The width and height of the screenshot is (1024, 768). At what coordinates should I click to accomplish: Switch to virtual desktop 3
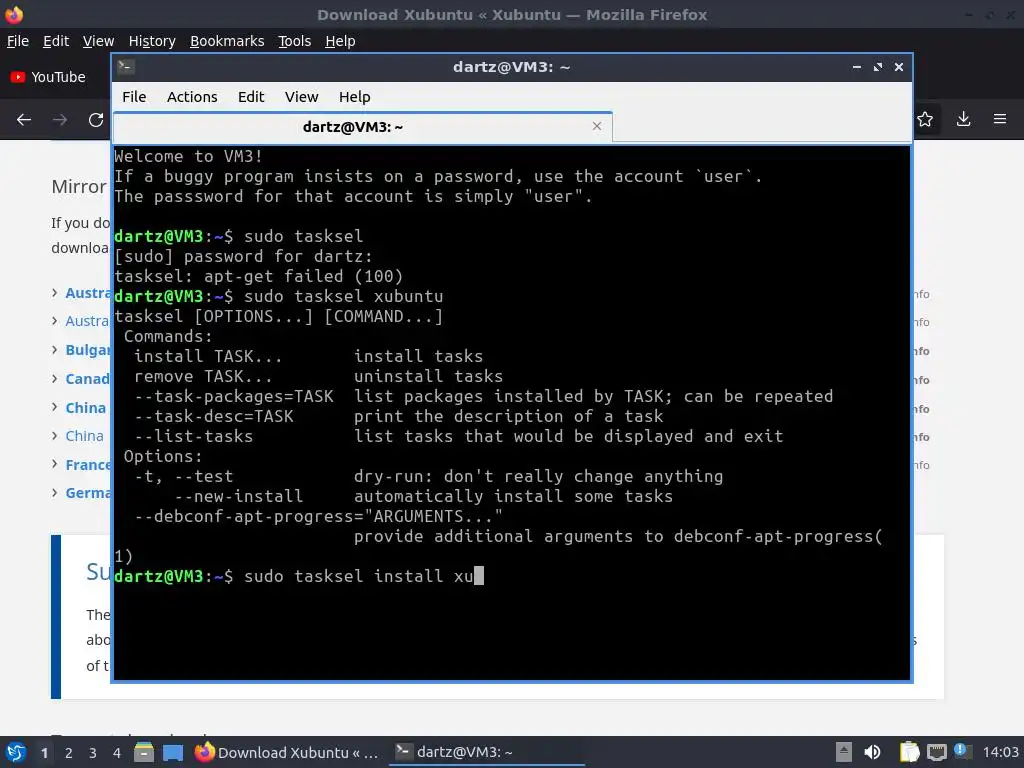click(93, 753)
